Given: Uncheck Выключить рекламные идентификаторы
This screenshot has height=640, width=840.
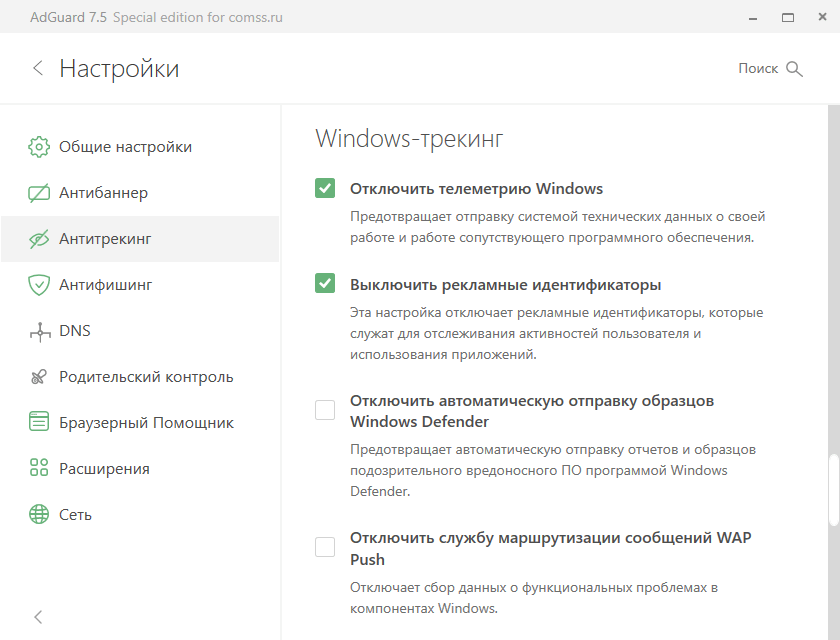Looking at the screenshot, I should tap(325, 283).
